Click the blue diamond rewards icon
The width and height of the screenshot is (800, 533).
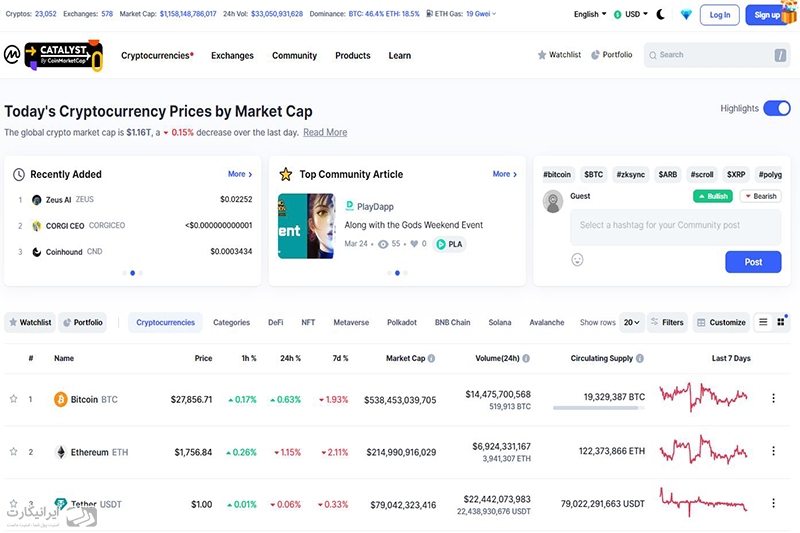point(686,15)
